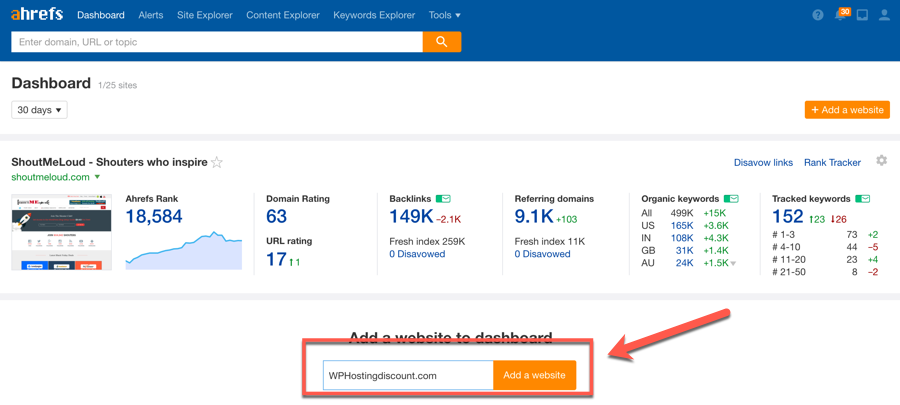Click the top '+ Add a website' button
900x405 pixels.
(847, 110)
